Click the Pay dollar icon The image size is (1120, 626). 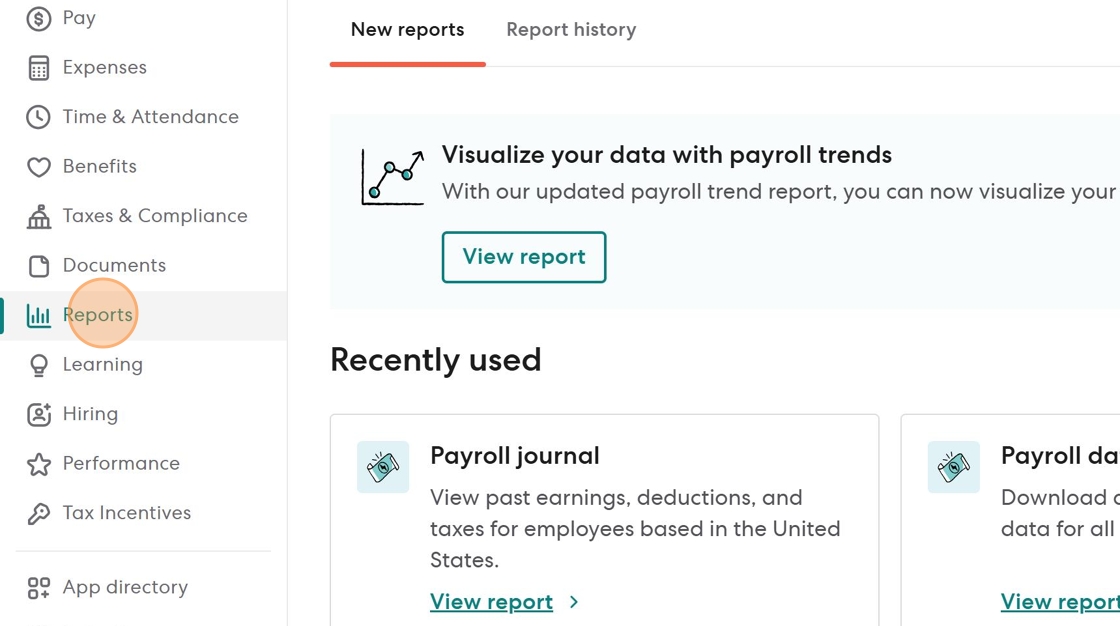(38, 18)
